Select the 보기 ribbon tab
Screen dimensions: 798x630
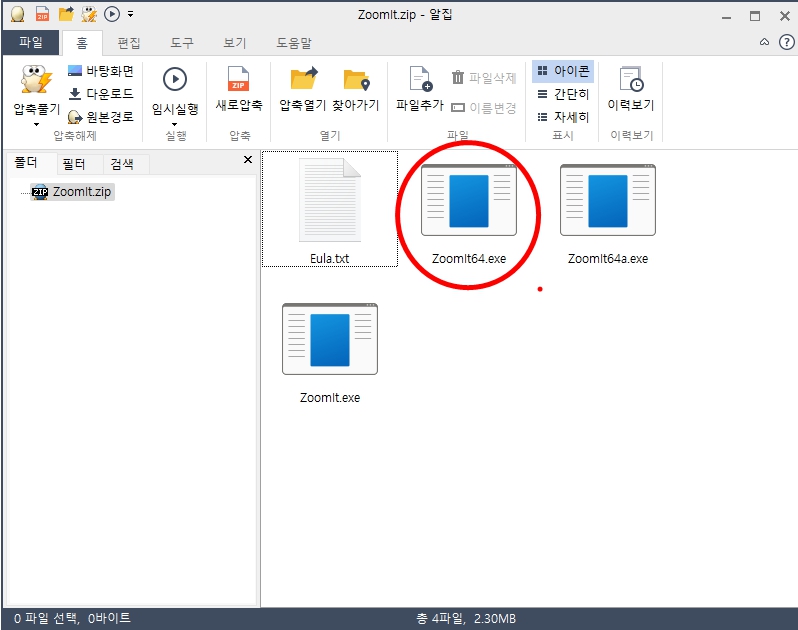pyautogui.click(x=235, y=43)
